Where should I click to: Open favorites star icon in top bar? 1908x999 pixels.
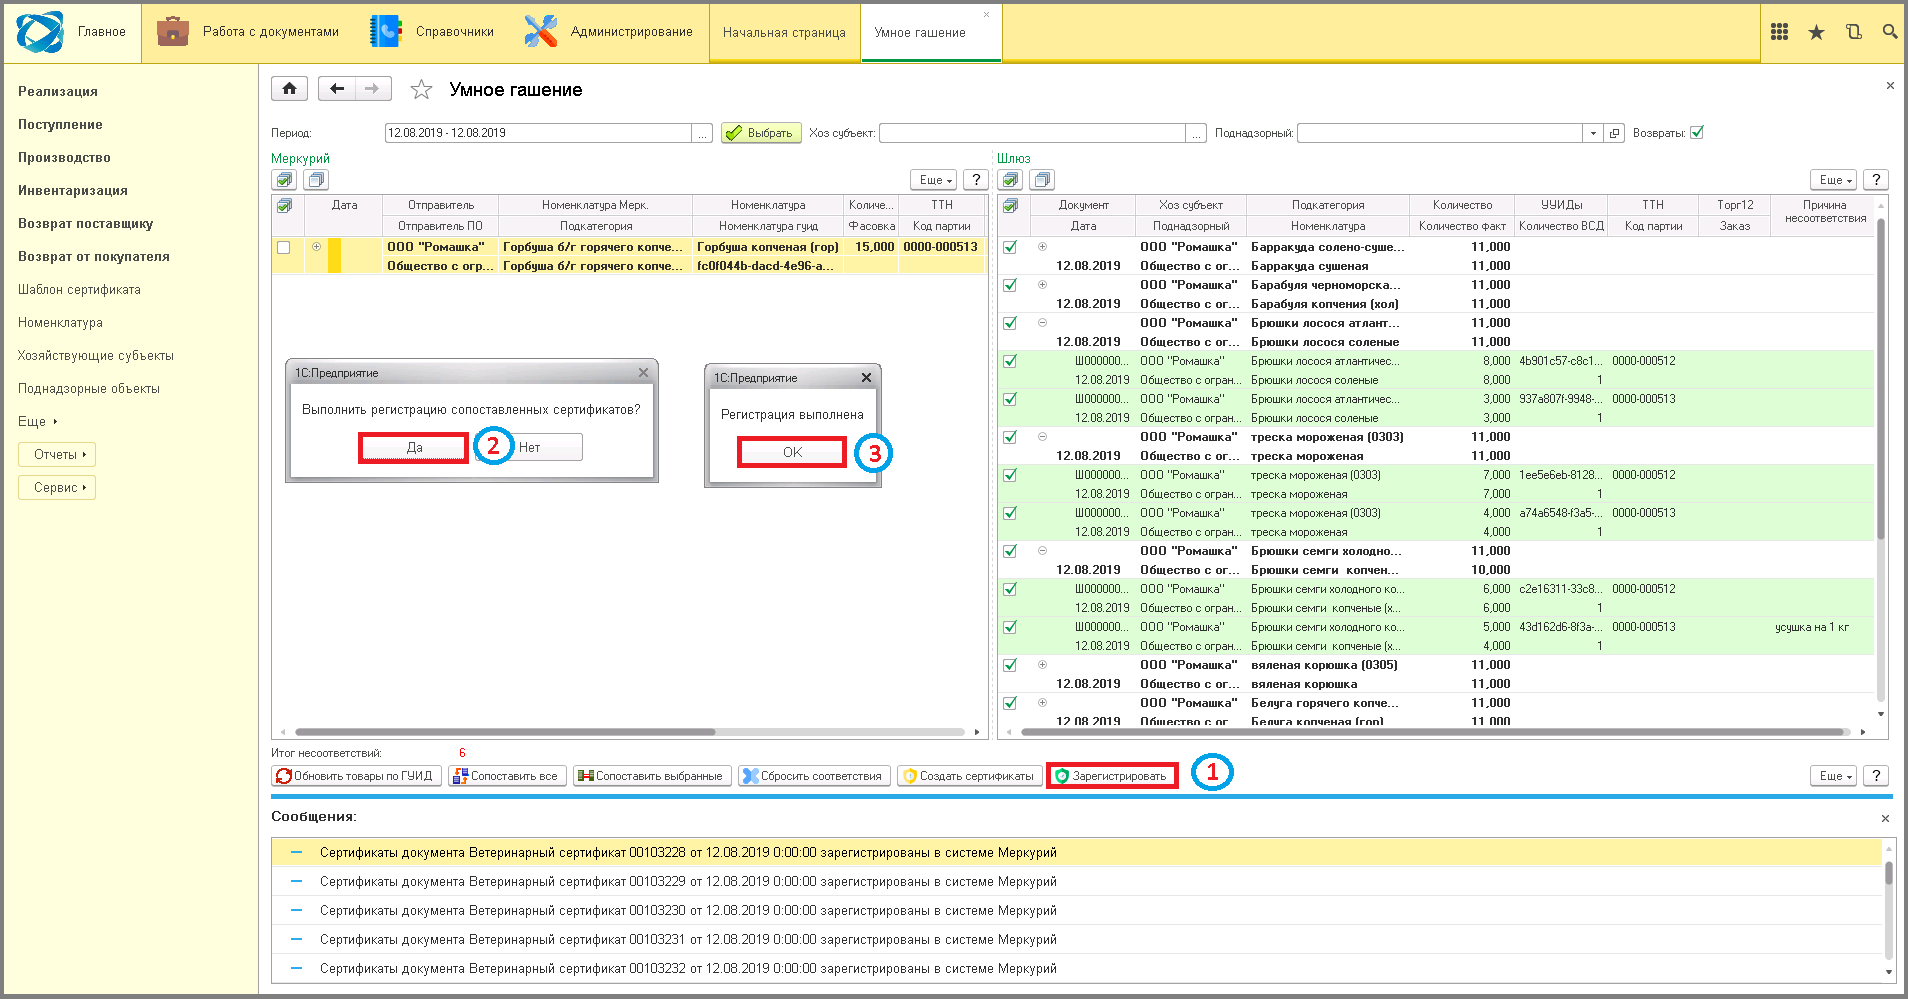[1816, 32]
